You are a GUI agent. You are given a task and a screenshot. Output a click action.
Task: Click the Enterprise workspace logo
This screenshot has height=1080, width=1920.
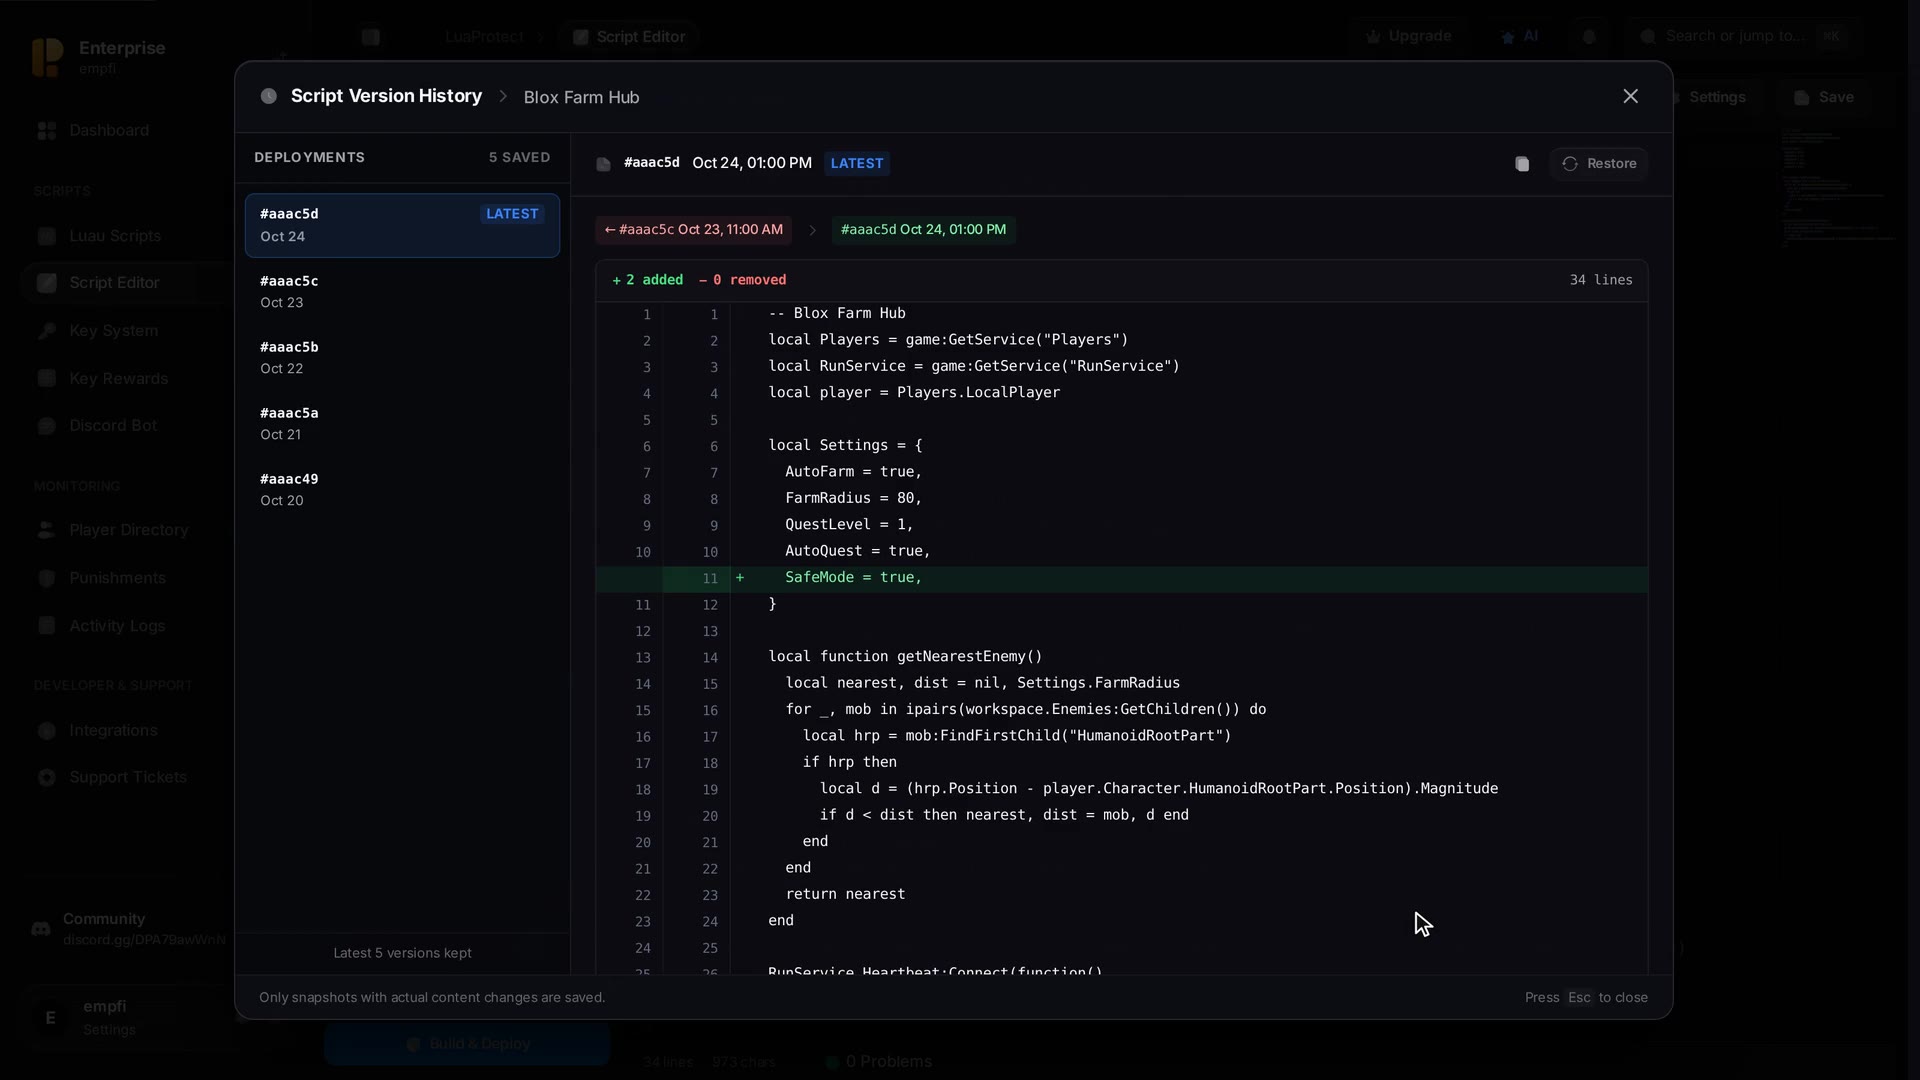click(x=47, y=57)
